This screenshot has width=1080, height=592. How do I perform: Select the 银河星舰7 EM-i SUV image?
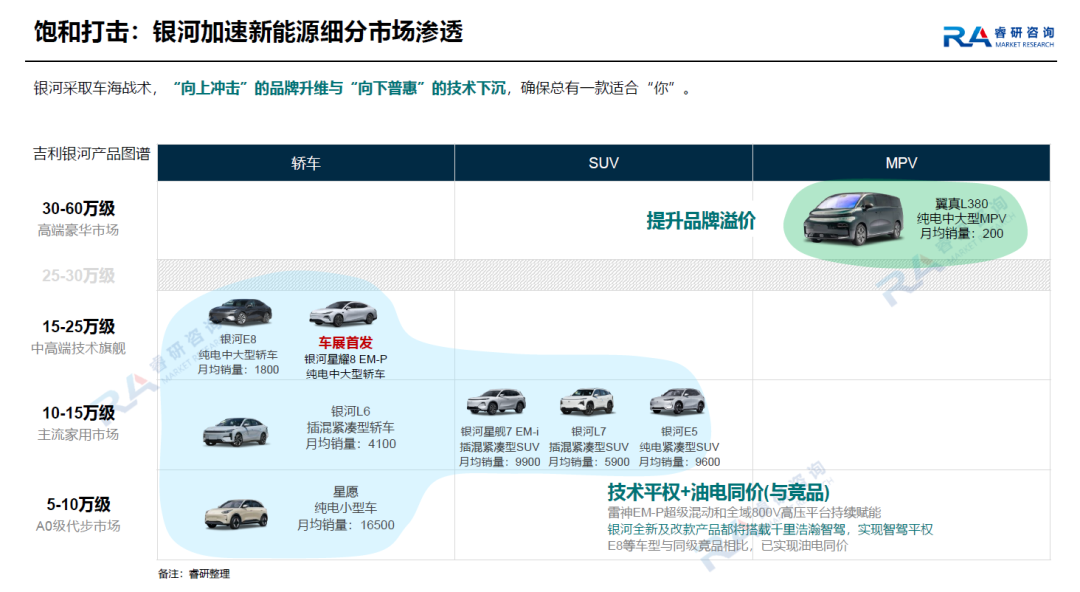click(x=496, y=402)
